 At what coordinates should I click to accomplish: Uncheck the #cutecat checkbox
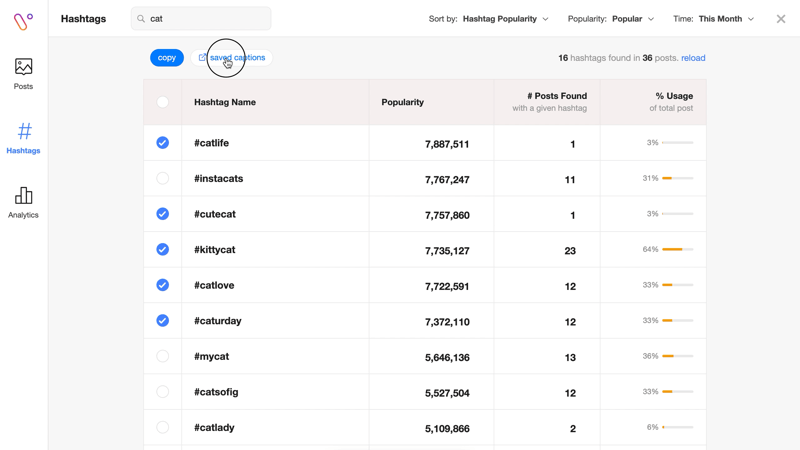click(x=163, y=214)
